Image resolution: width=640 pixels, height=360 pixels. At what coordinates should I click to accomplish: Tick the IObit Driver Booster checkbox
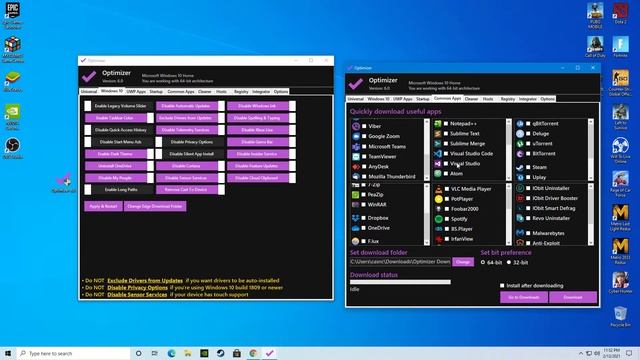tap(528, 198)
